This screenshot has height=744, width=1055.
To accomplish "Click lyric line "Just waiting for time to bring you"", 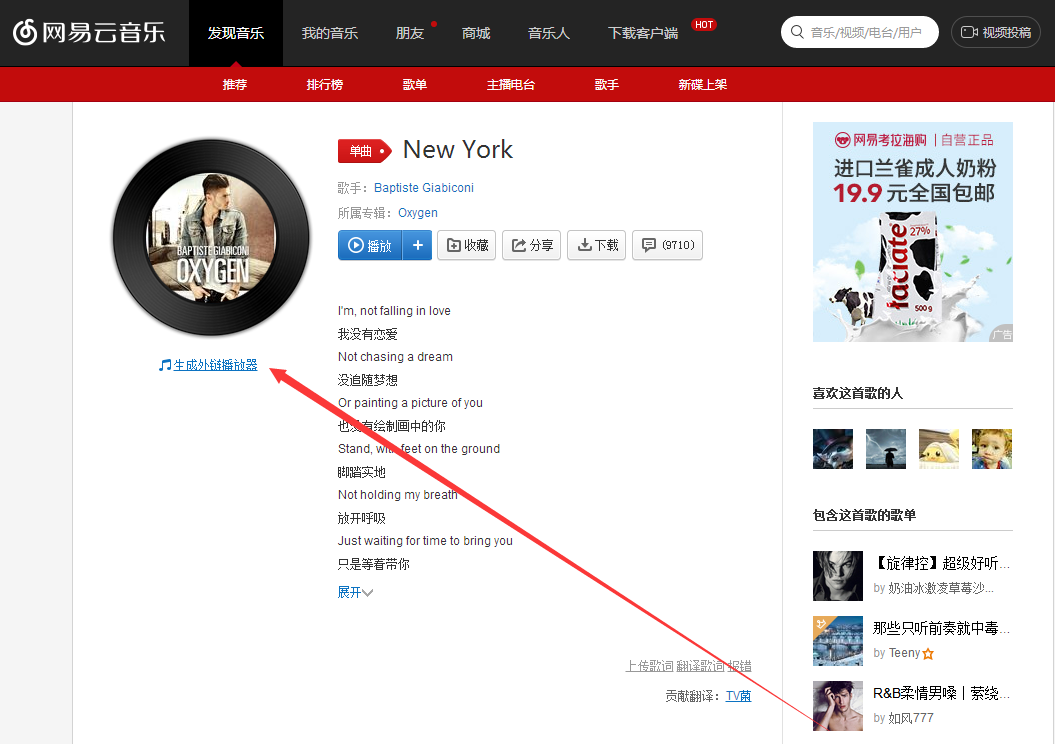I will click(x=425, y=541).
